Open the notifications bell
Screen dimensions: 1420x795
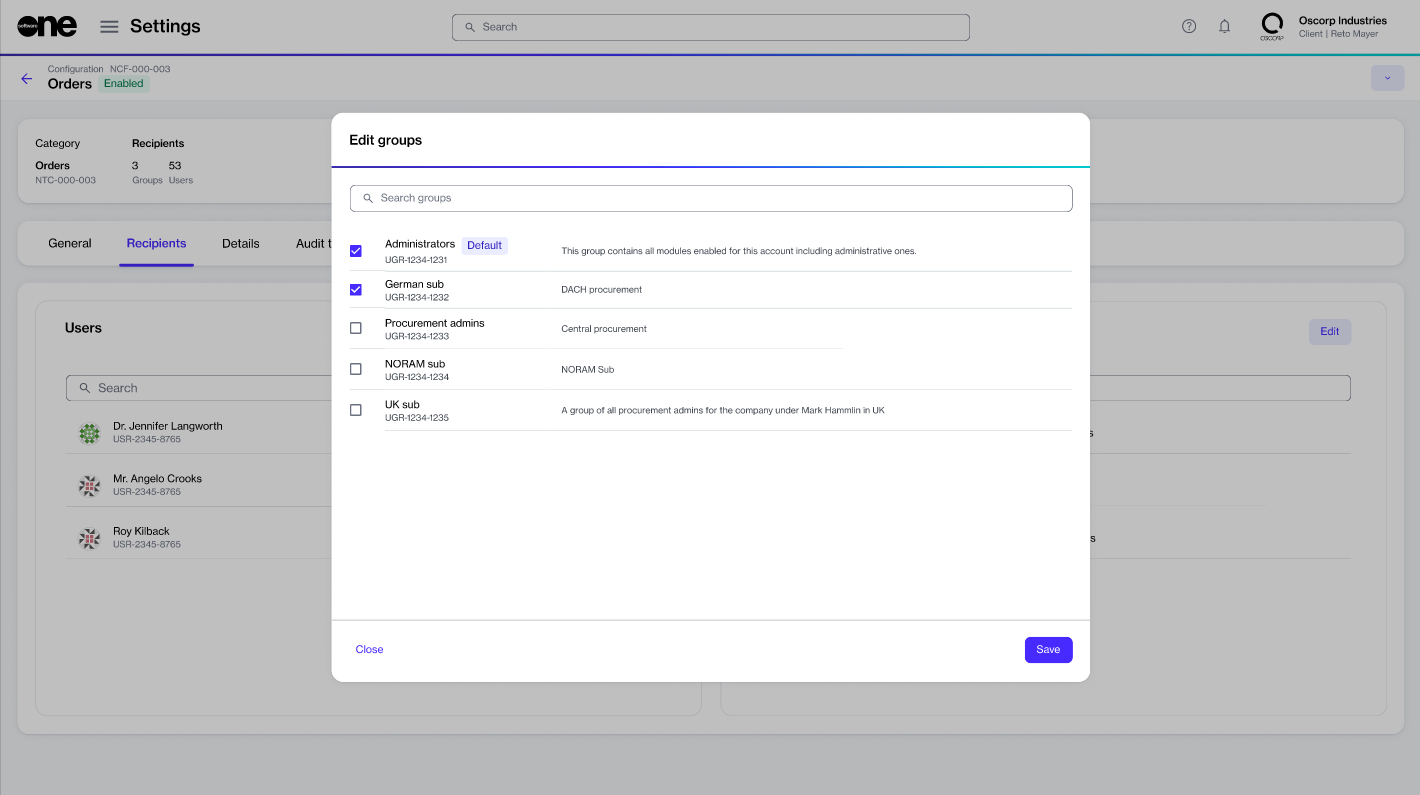coord(1224,27)
